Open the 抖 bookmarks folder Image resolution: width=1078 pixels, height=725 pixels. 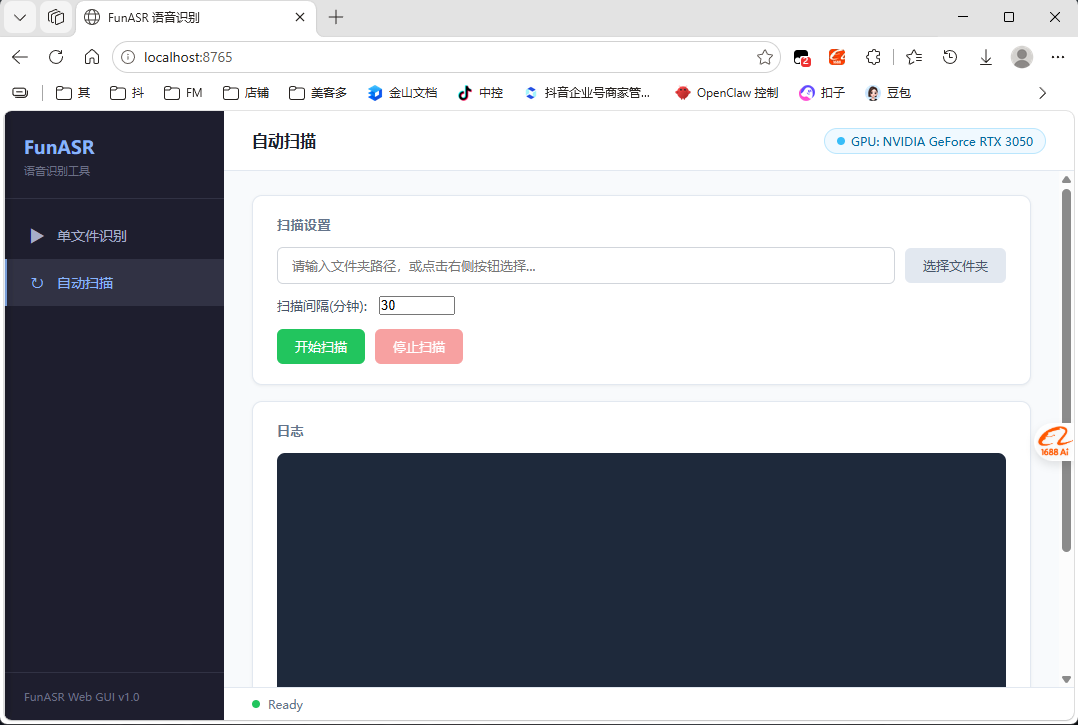(127, 93)
